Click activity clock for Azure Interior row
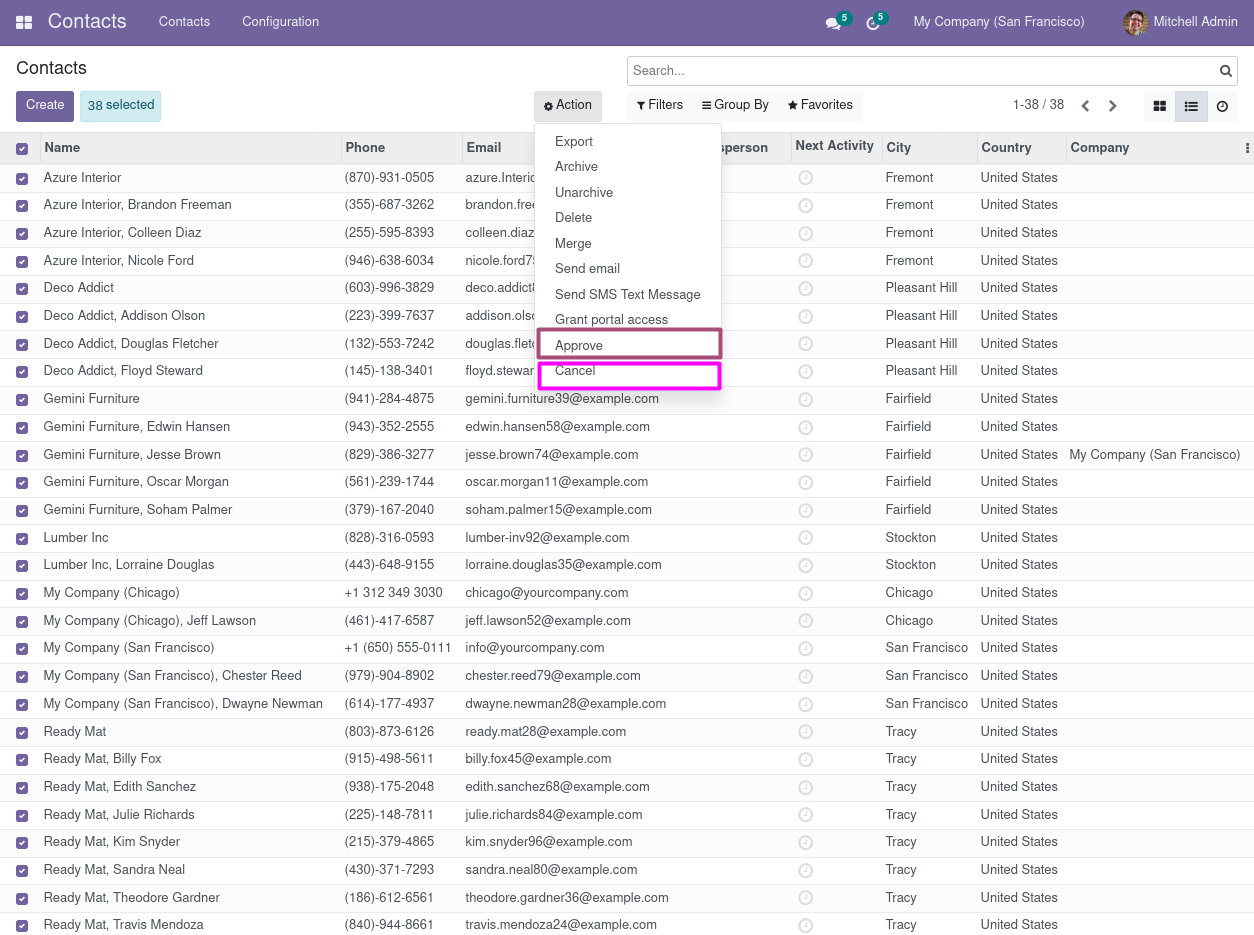Viewport: 1254px width, 935px height. 805,178
